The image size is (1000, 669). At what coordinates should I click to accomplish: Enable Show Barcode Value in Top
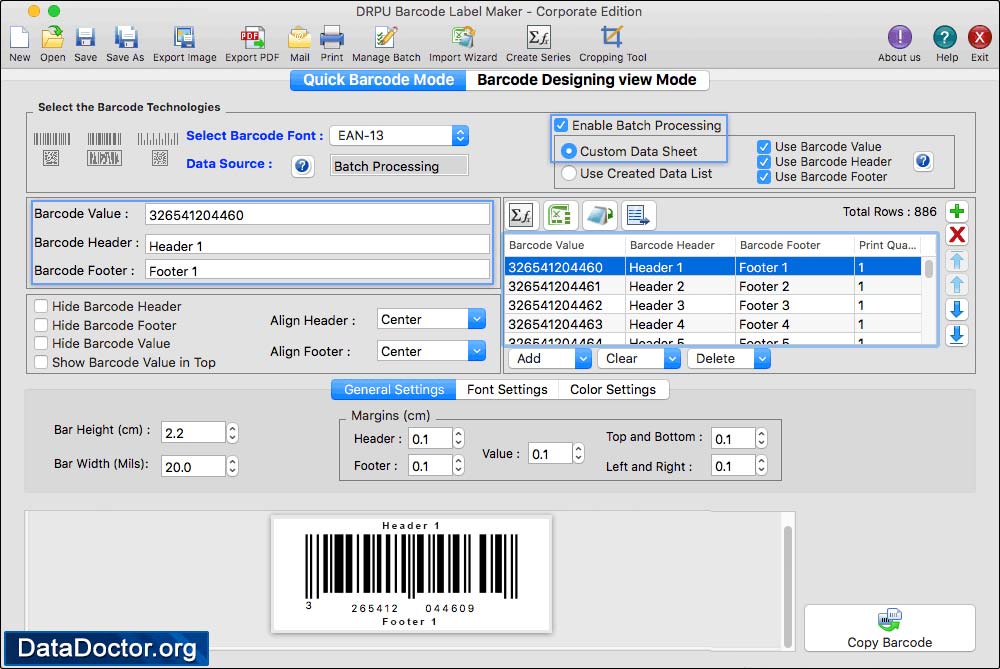tap(41, 362)
